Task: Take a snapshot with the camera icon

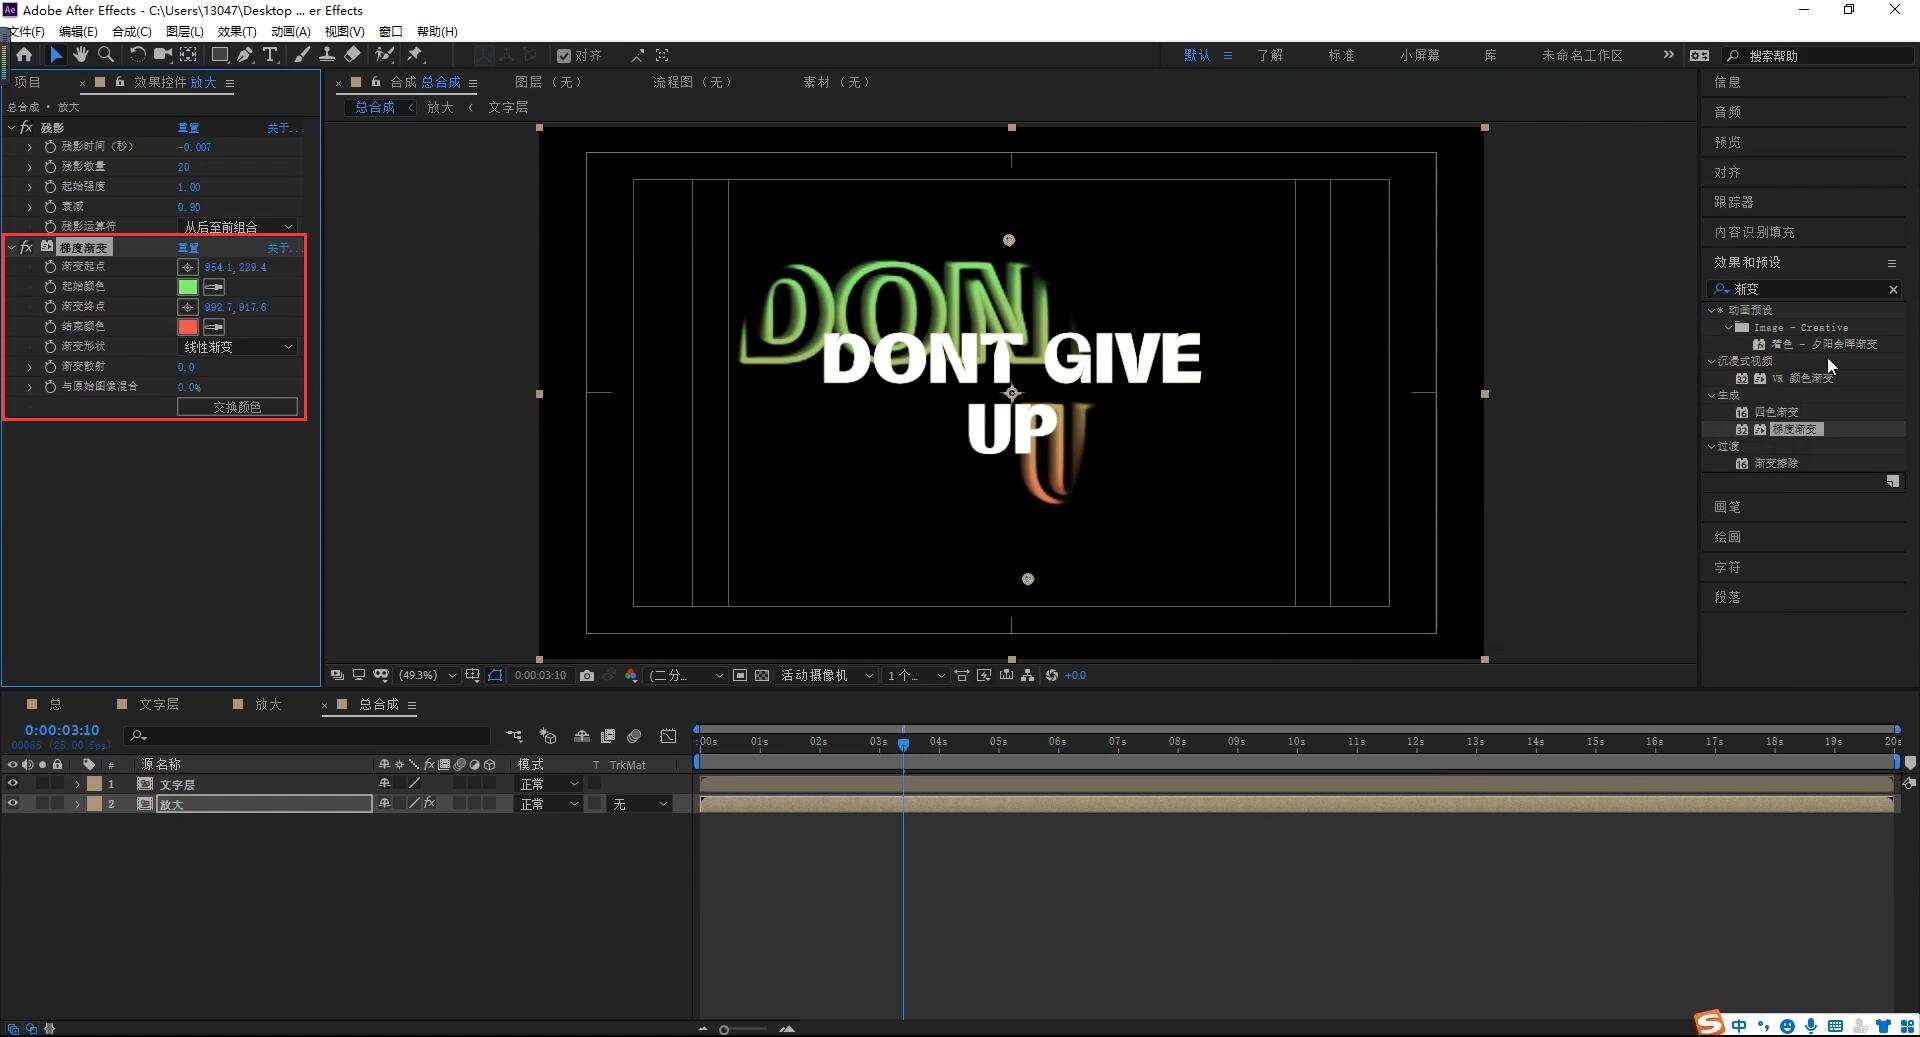Action: pyautogui.click(x=587, y=676)
